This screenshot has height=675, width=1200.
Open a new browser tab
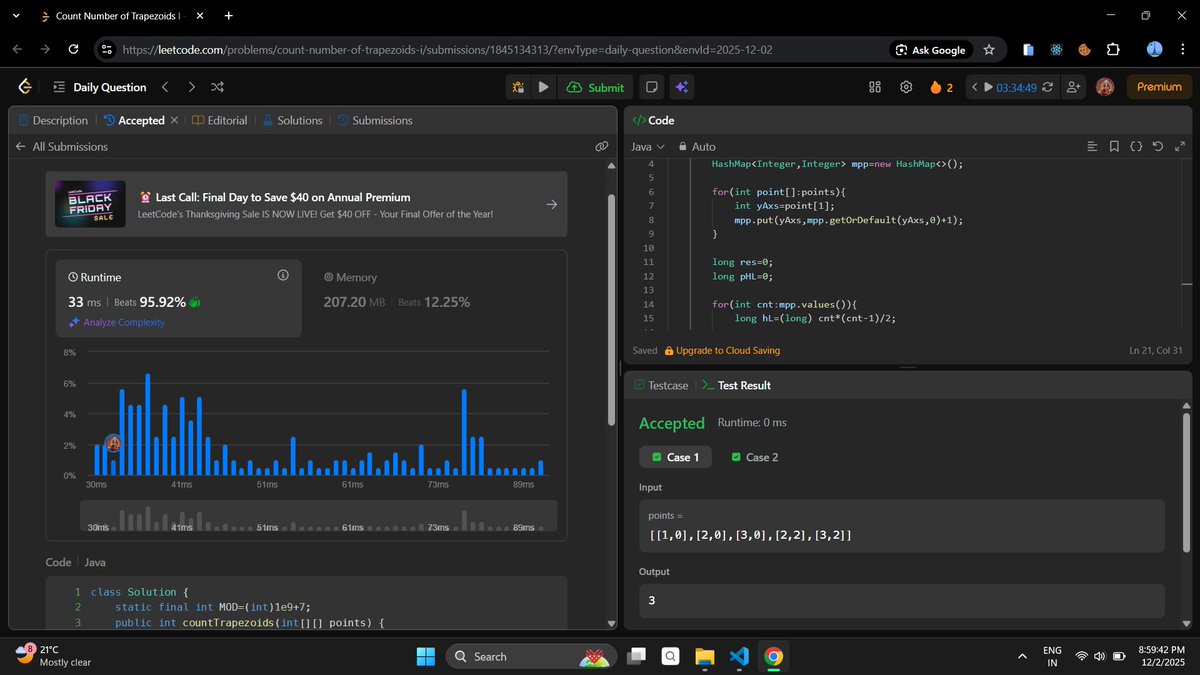[229, 16]
